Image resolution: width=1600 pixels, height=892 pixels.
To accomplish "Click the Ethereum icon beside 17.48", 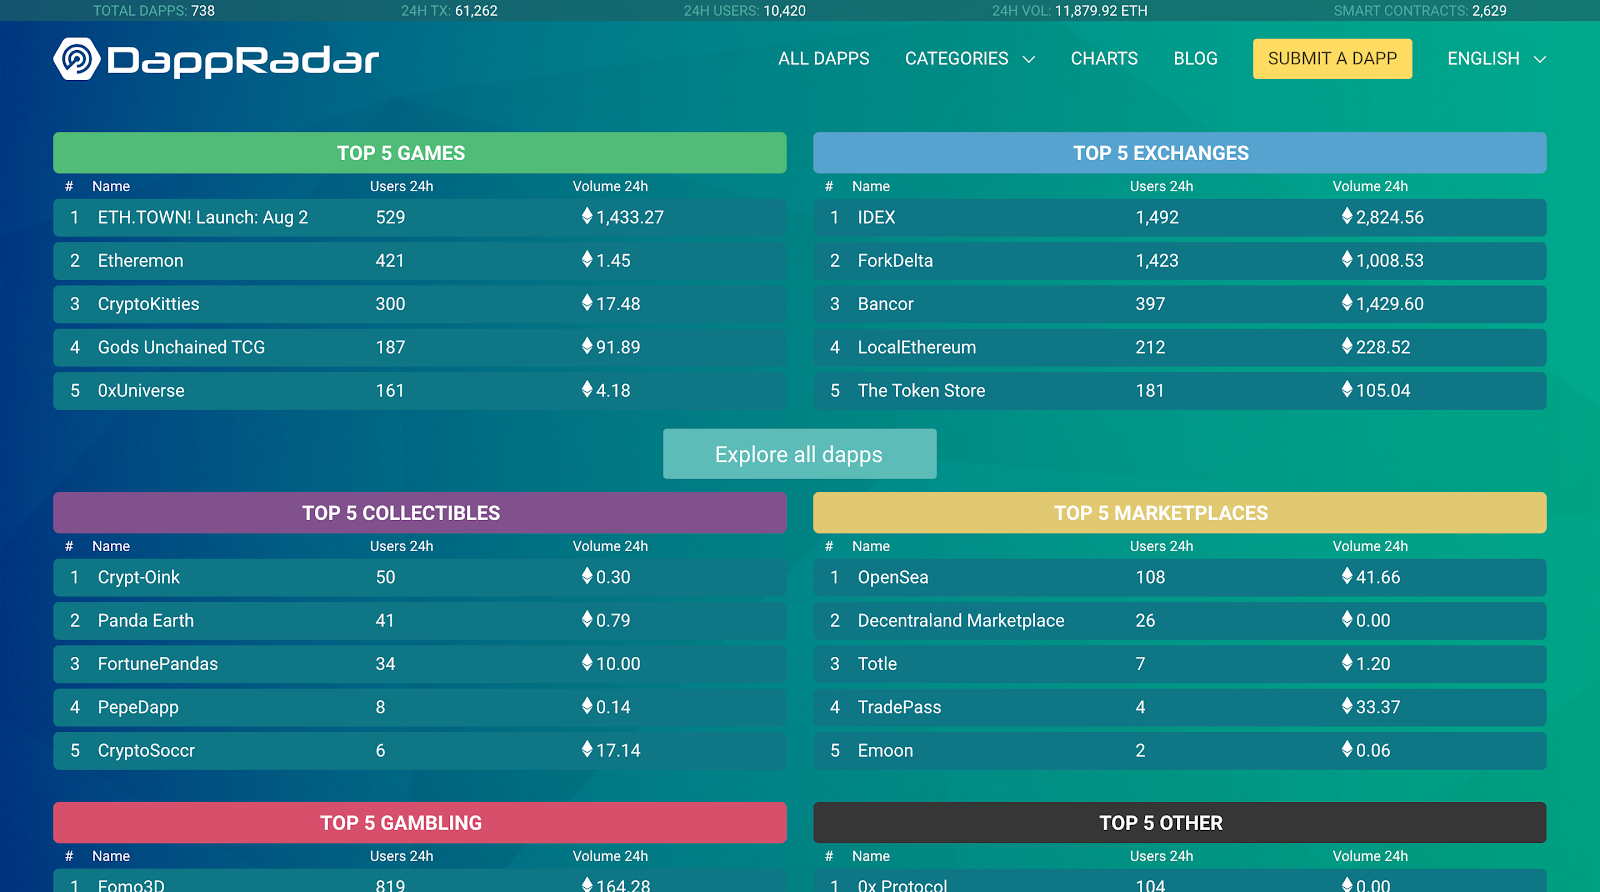I will [x=587, y=302].
